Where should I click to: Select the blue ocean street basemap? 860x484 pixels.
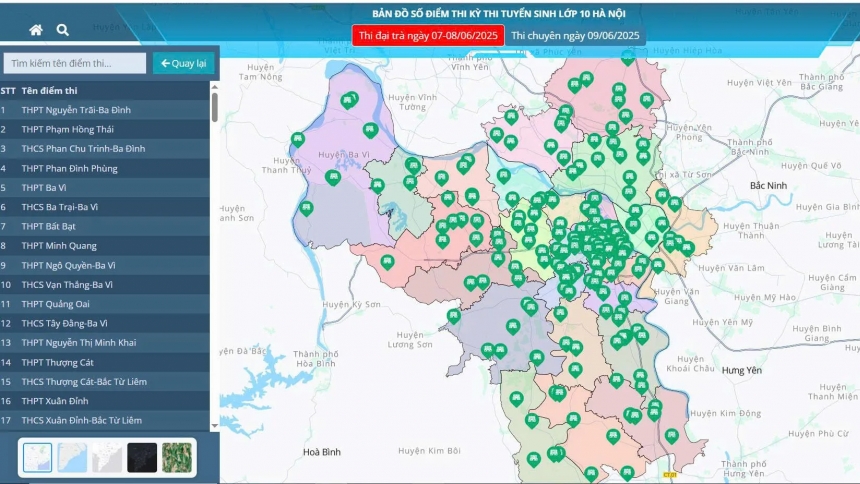click(x=72, y=457)
